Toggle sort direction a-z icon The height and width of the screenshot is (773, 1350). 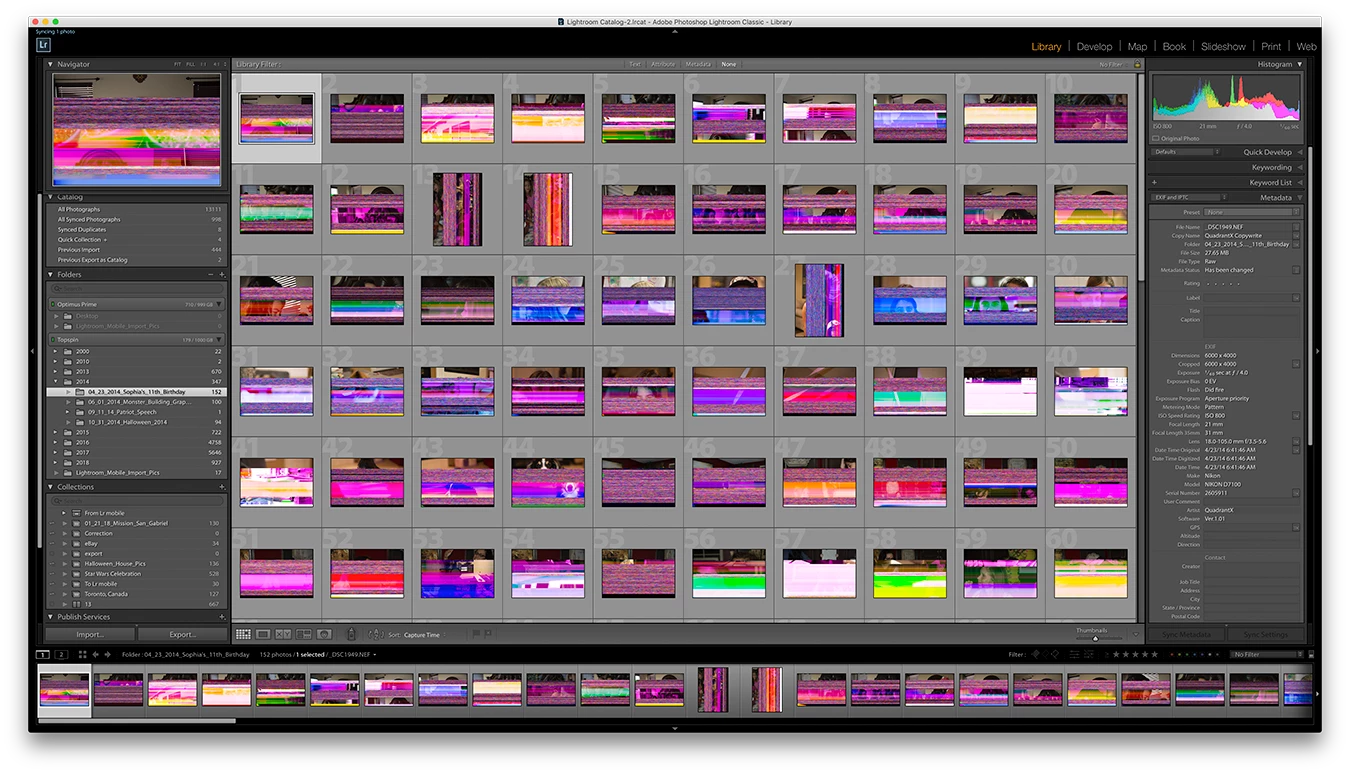pos(376,634)
